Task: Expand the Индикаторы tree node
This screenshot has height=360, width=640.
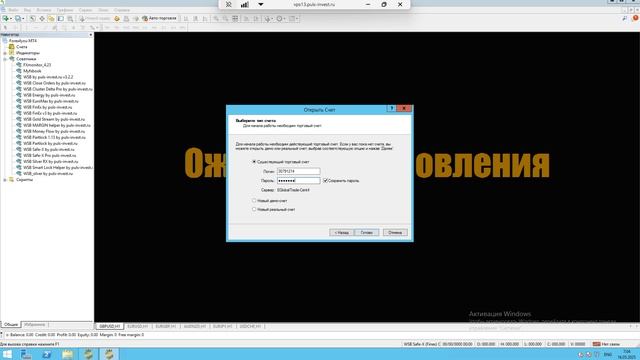Action: pos(5,53)
